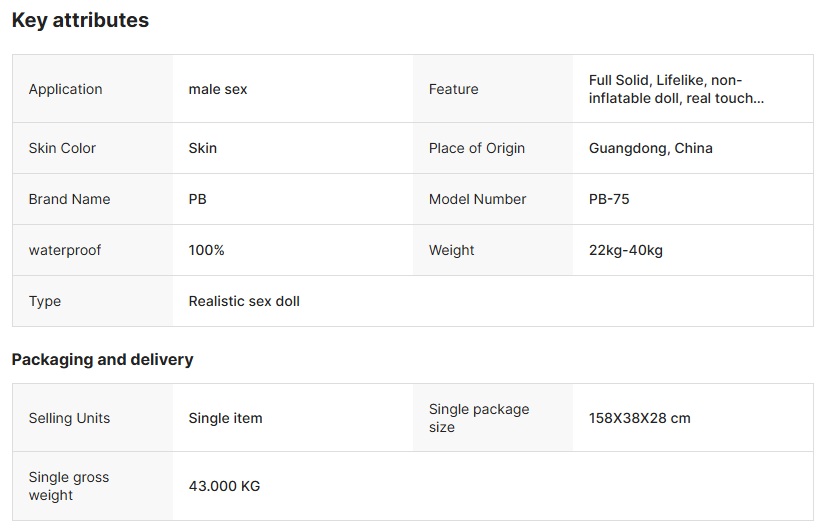
Task: Click the 158X38X28 cm value
Action: coord(640,418)
